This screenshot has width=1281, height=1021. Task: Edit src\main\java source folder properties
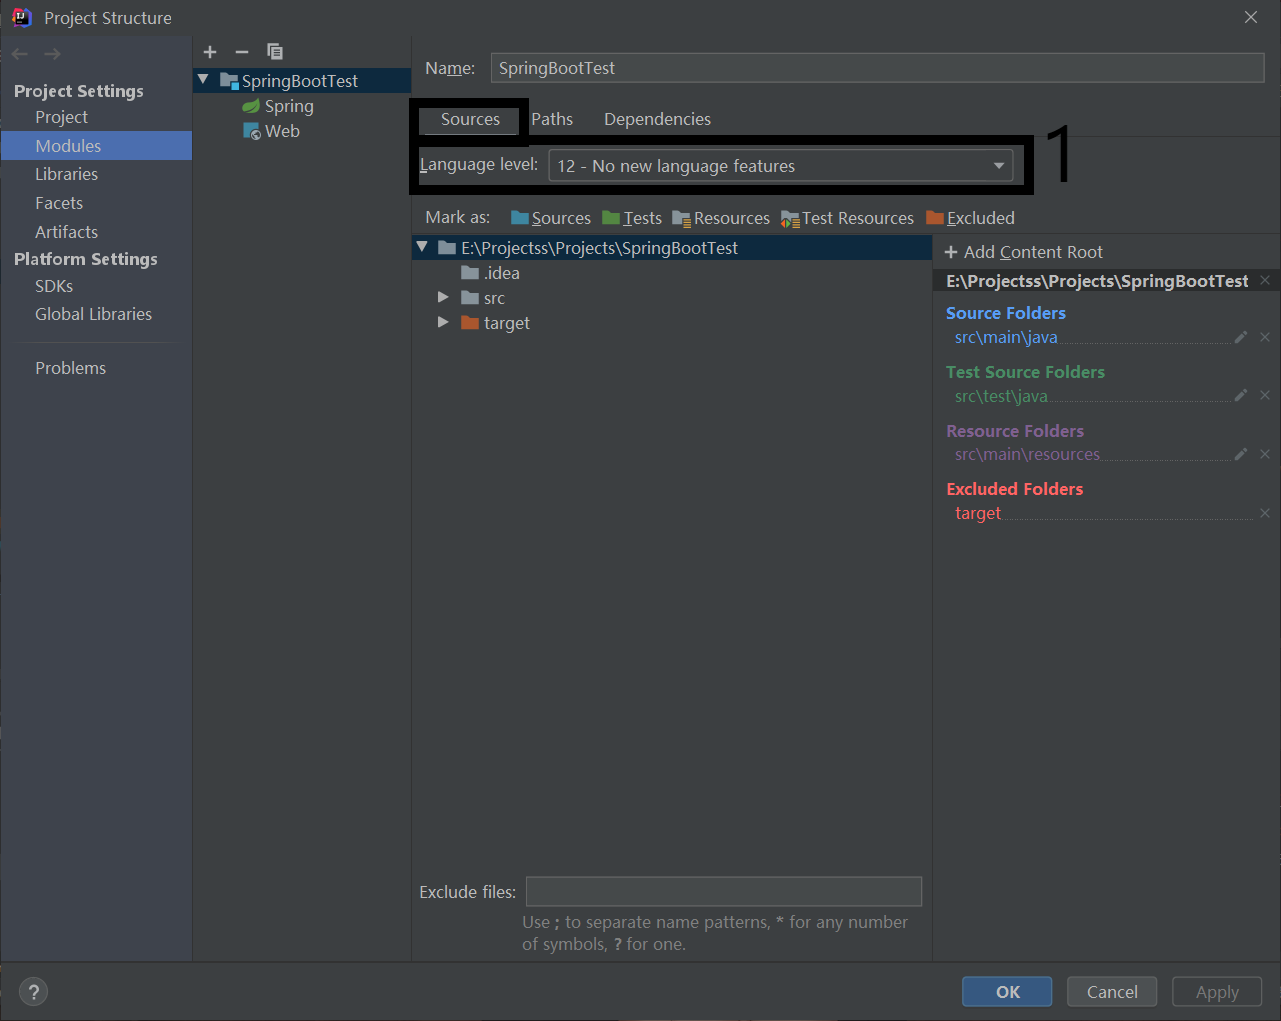click(x=1241, y=338)
